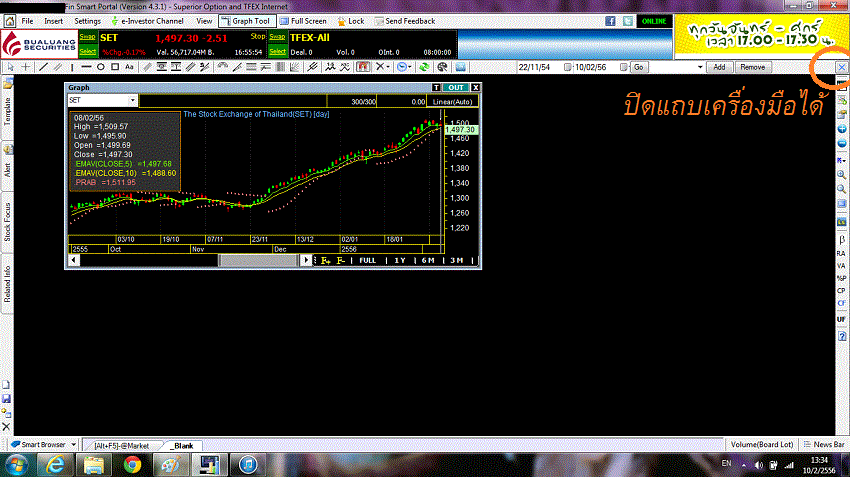This screenshot has width=850, height=477.
Task: Select the parallel lines drawing tool
Action: coord(57,67)
